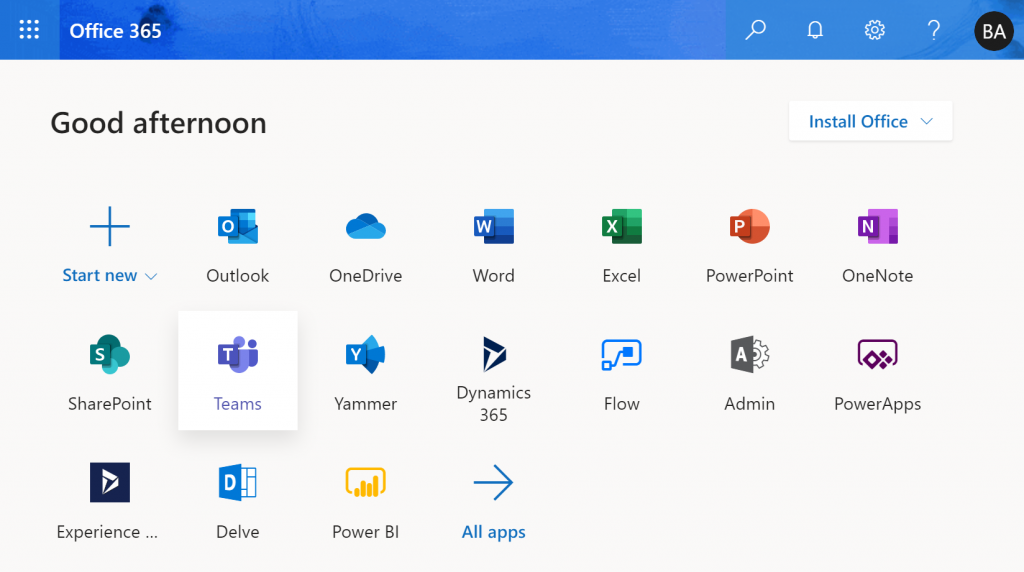
Task: Open the notifications bell
Action: pyautogui.click(x=815, y=30)
